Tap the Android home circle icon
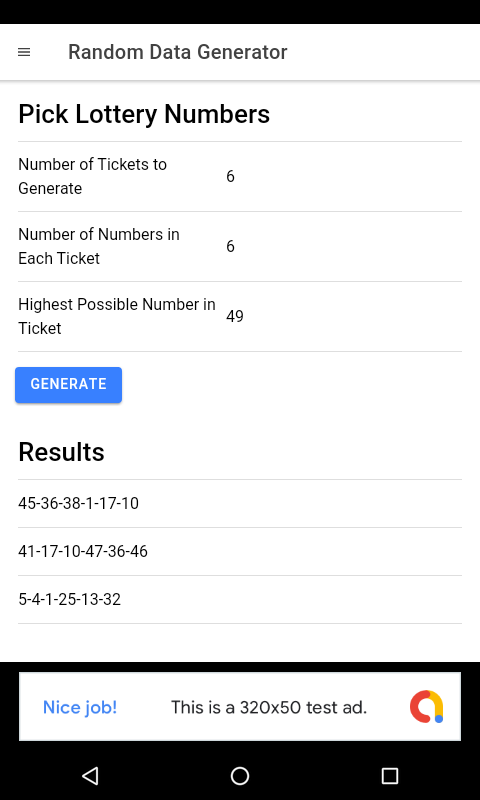Screen dimensions: 480x800 [x=240, y=776]
